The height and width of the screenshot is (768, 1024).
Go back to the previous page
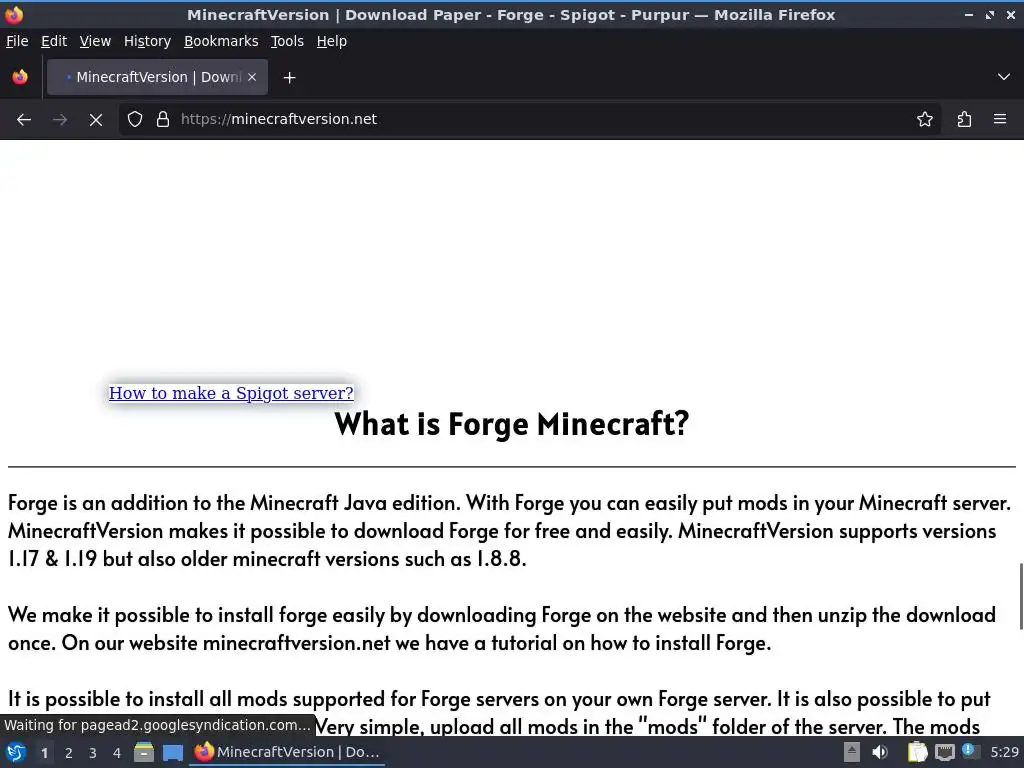(x=24, y=120)
